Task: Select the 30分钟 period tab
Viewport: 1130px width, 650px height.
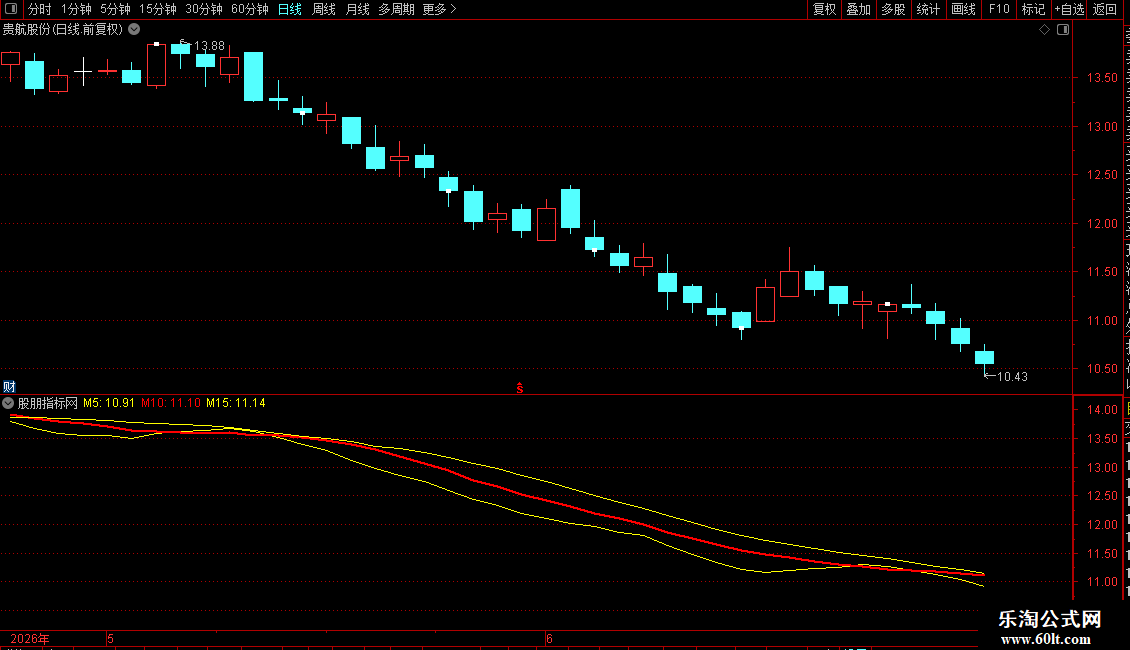Action: (x=203, y=9)
